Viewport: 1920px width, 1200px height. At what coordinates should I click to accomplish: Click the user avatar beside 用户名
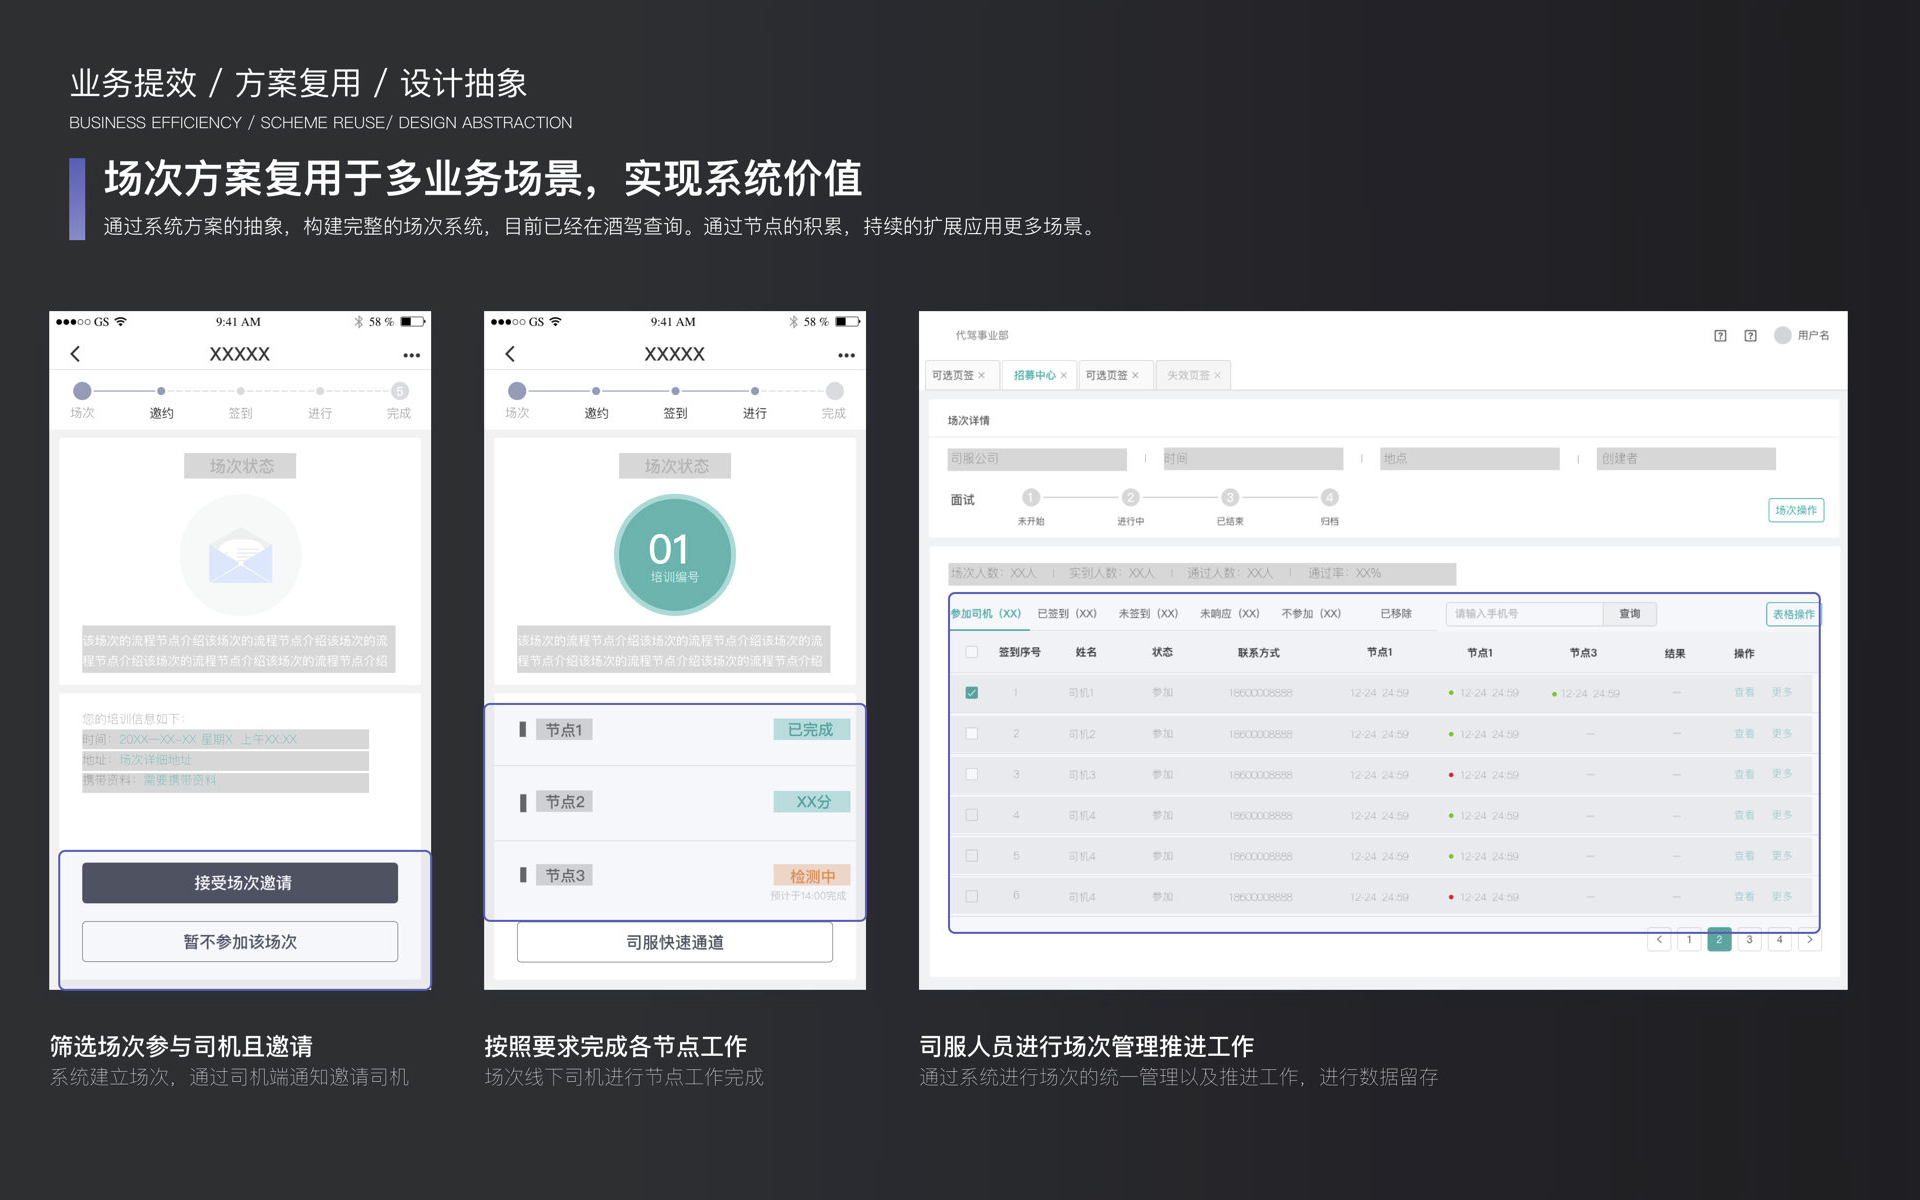[x=1782, y=335]
